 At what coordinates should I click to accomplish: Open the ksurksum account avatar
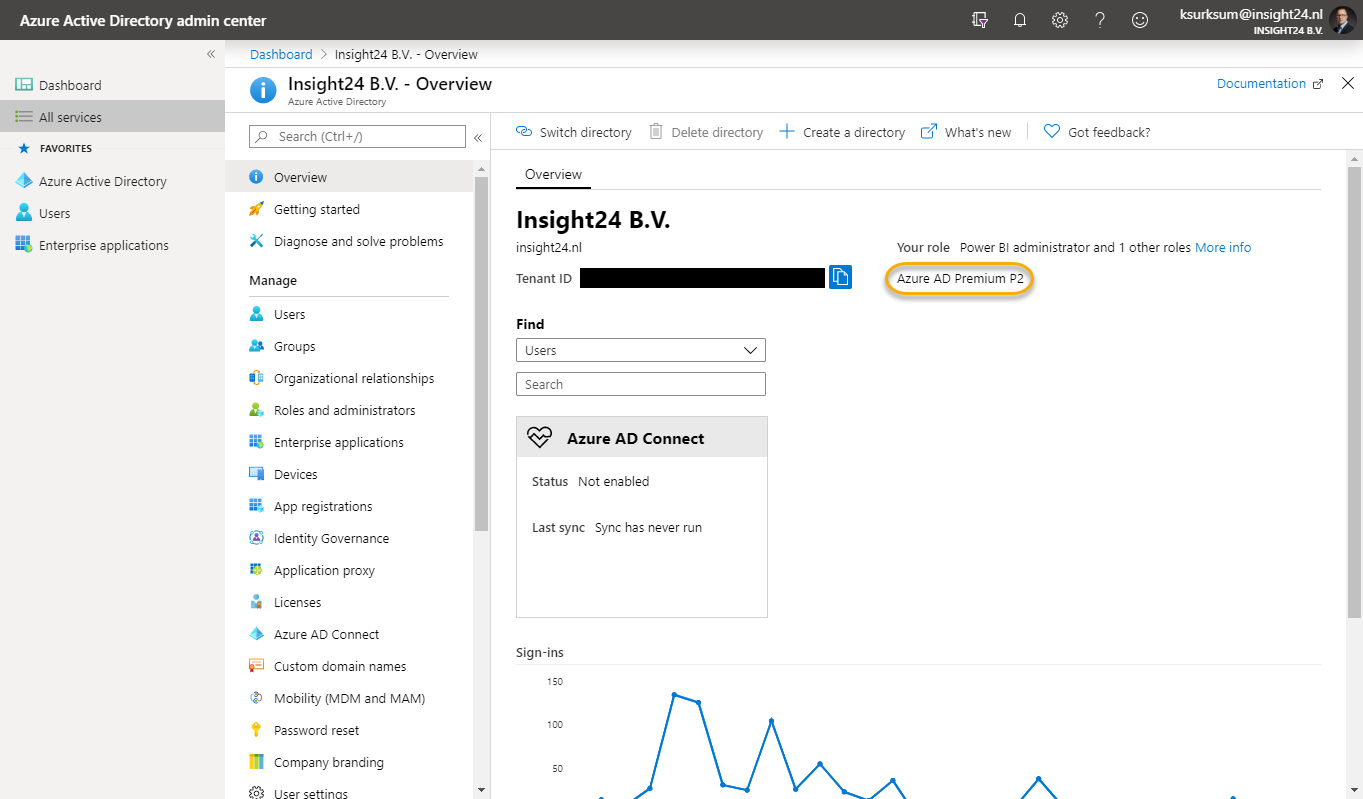[x=1343, y=20]
